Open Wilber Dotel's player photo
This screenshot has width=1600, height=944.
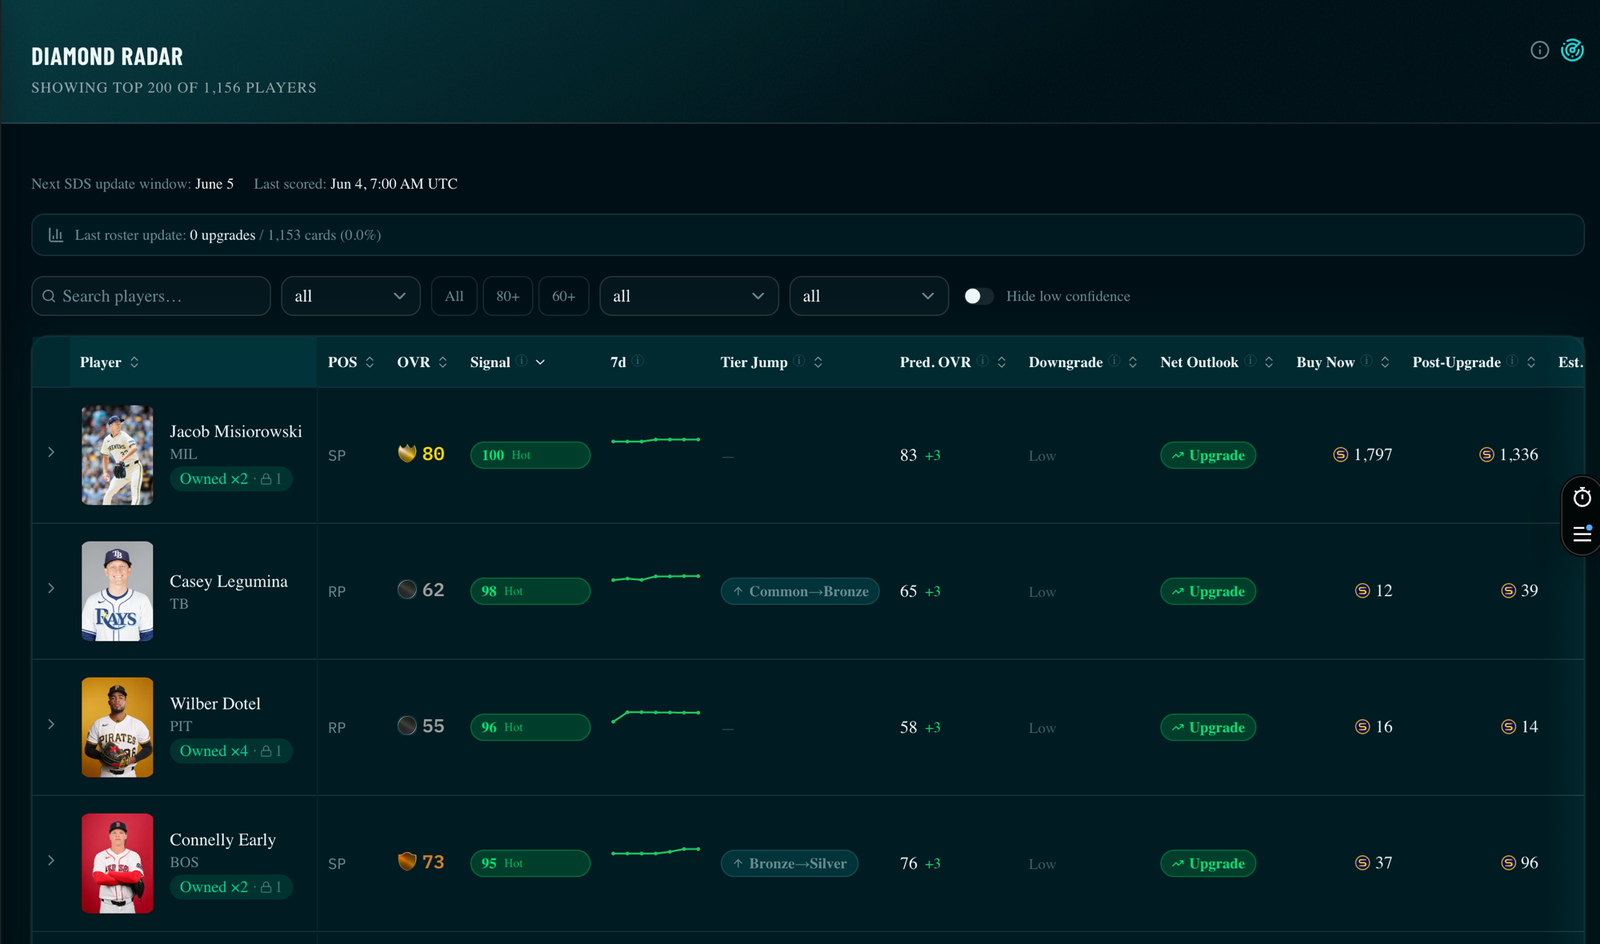tap(117, 727)
